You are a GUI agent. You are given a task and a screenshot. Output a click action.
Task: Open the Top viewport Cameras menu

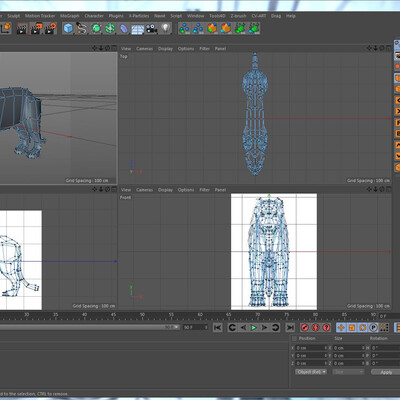click(x=144, y=49)
